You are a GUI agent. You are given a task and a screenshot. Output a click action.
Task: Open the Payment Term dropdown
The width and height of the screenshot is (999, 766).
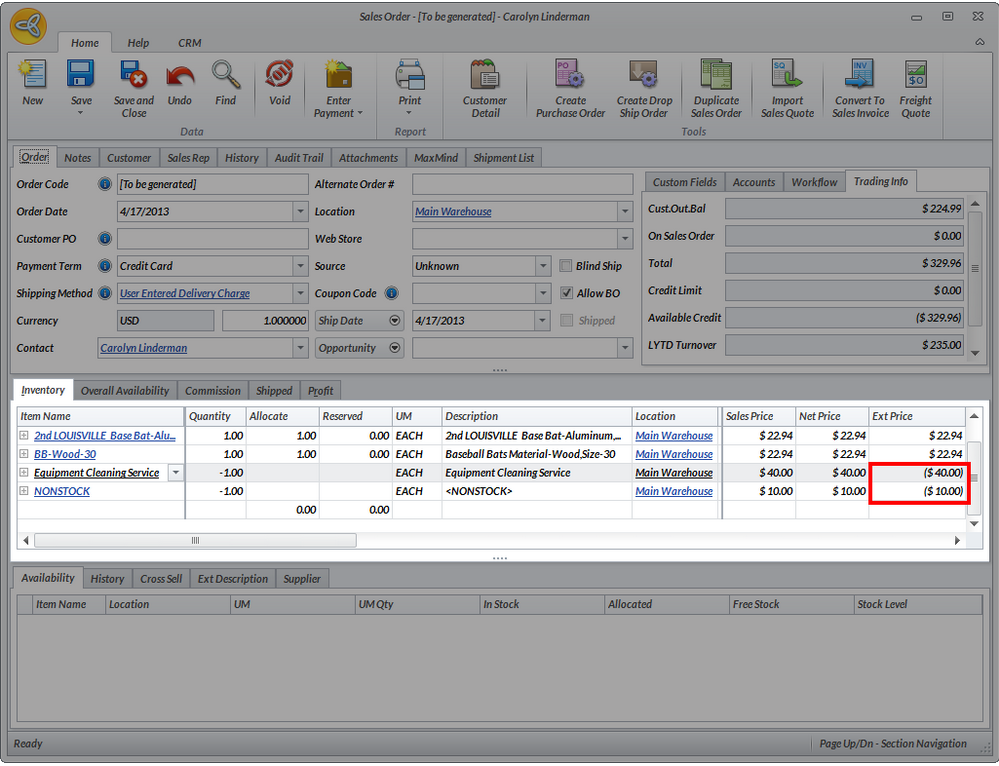click(300, 266)
